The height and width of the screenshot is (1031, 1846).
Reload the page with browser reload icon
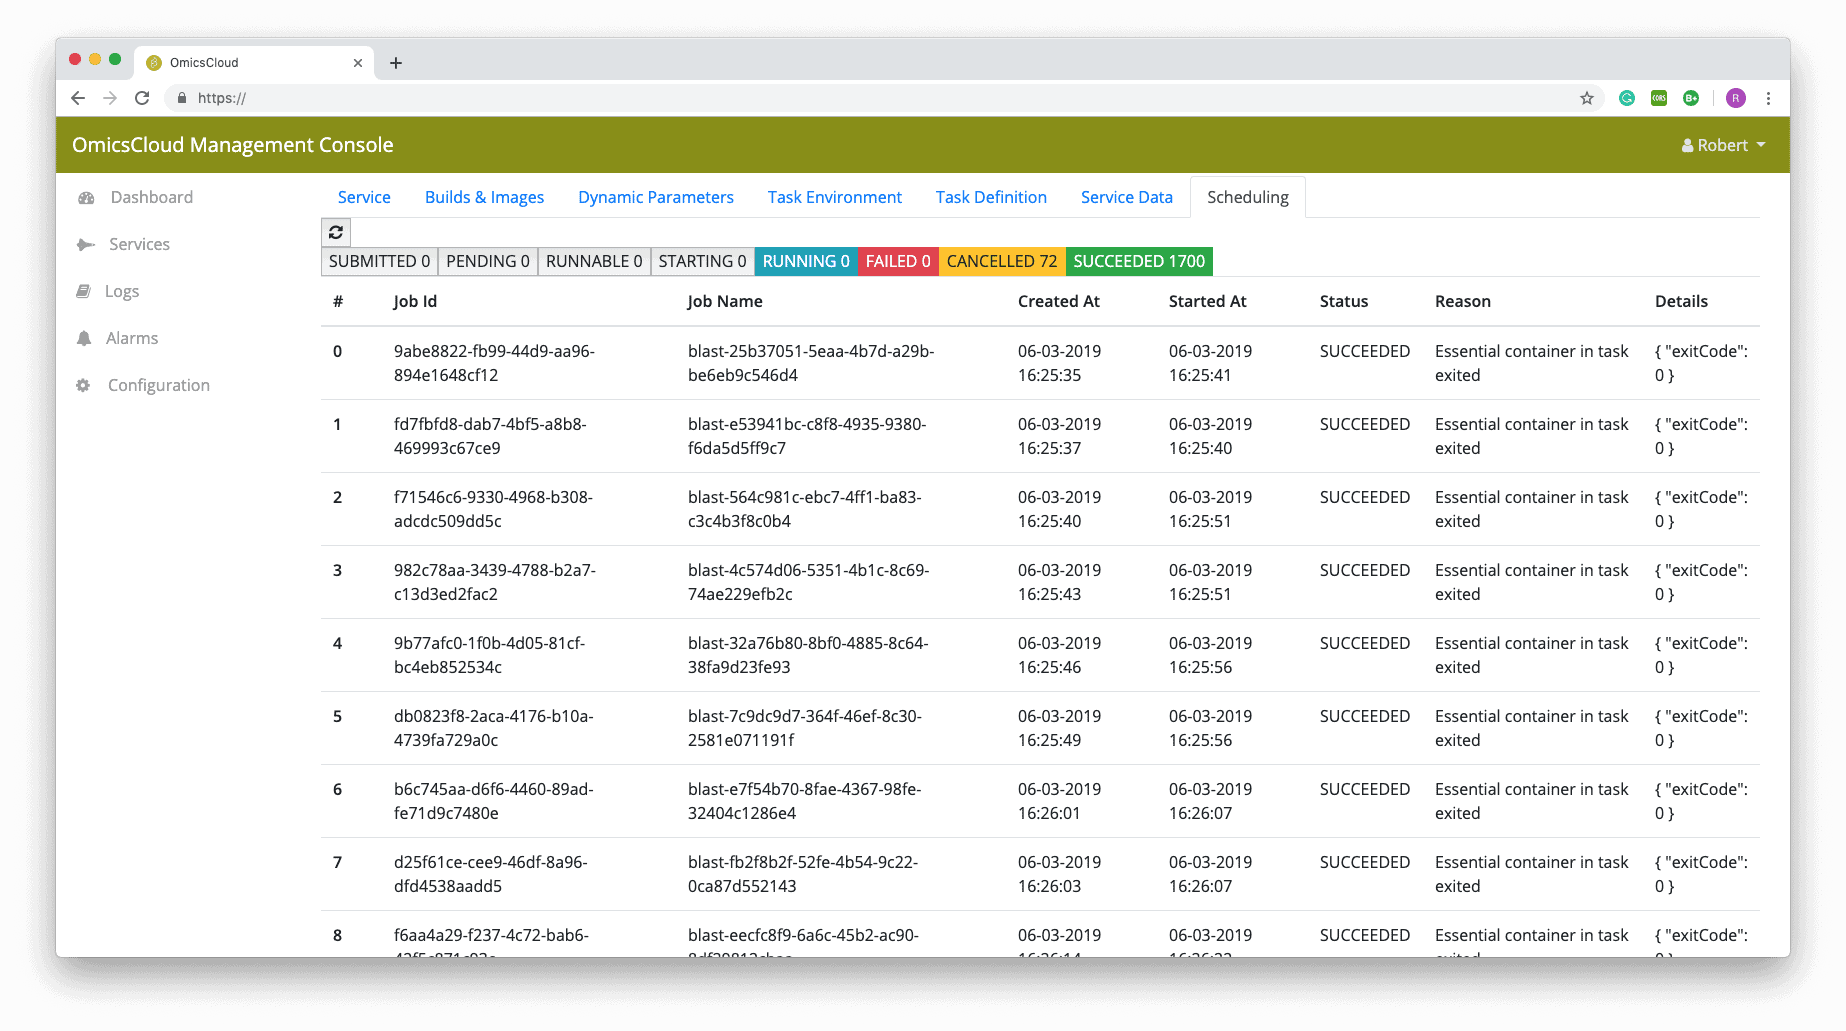(x=142, y=98)
